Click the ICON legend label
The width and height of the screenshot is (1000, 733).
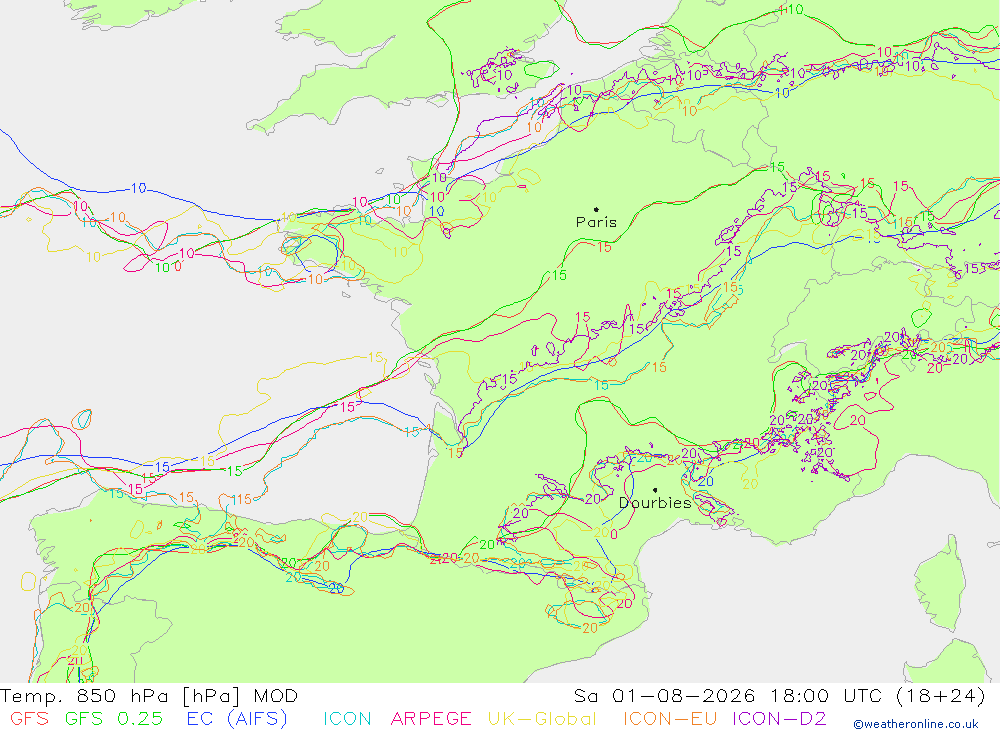point(347,719)
